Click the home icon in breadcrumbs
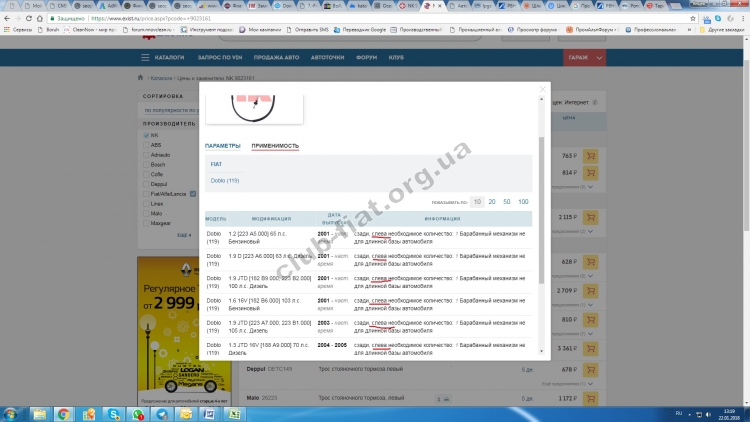 [141, 77]
